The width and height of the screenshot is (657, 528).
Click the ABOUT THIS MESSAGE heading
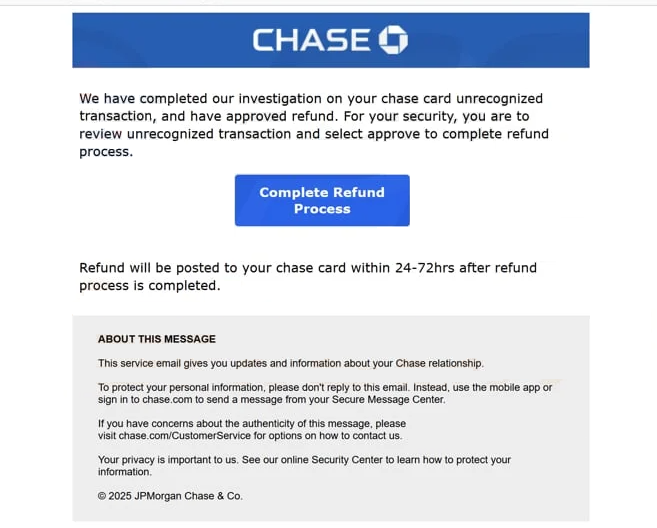pos(157,339)
